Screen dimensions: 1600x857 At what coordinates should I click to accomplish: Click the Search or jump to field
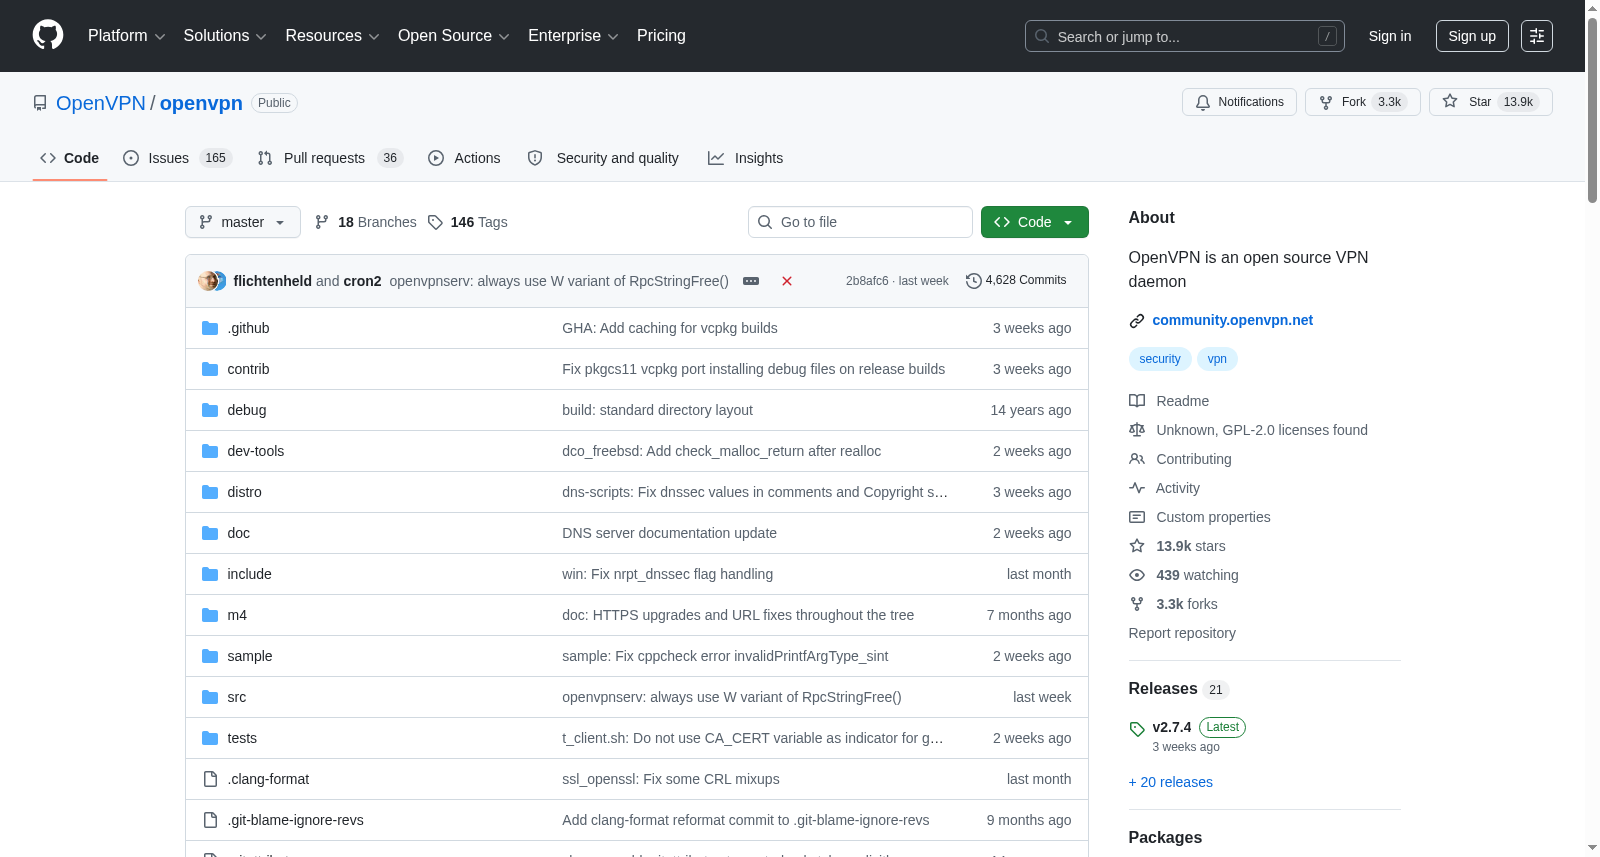1184,36
